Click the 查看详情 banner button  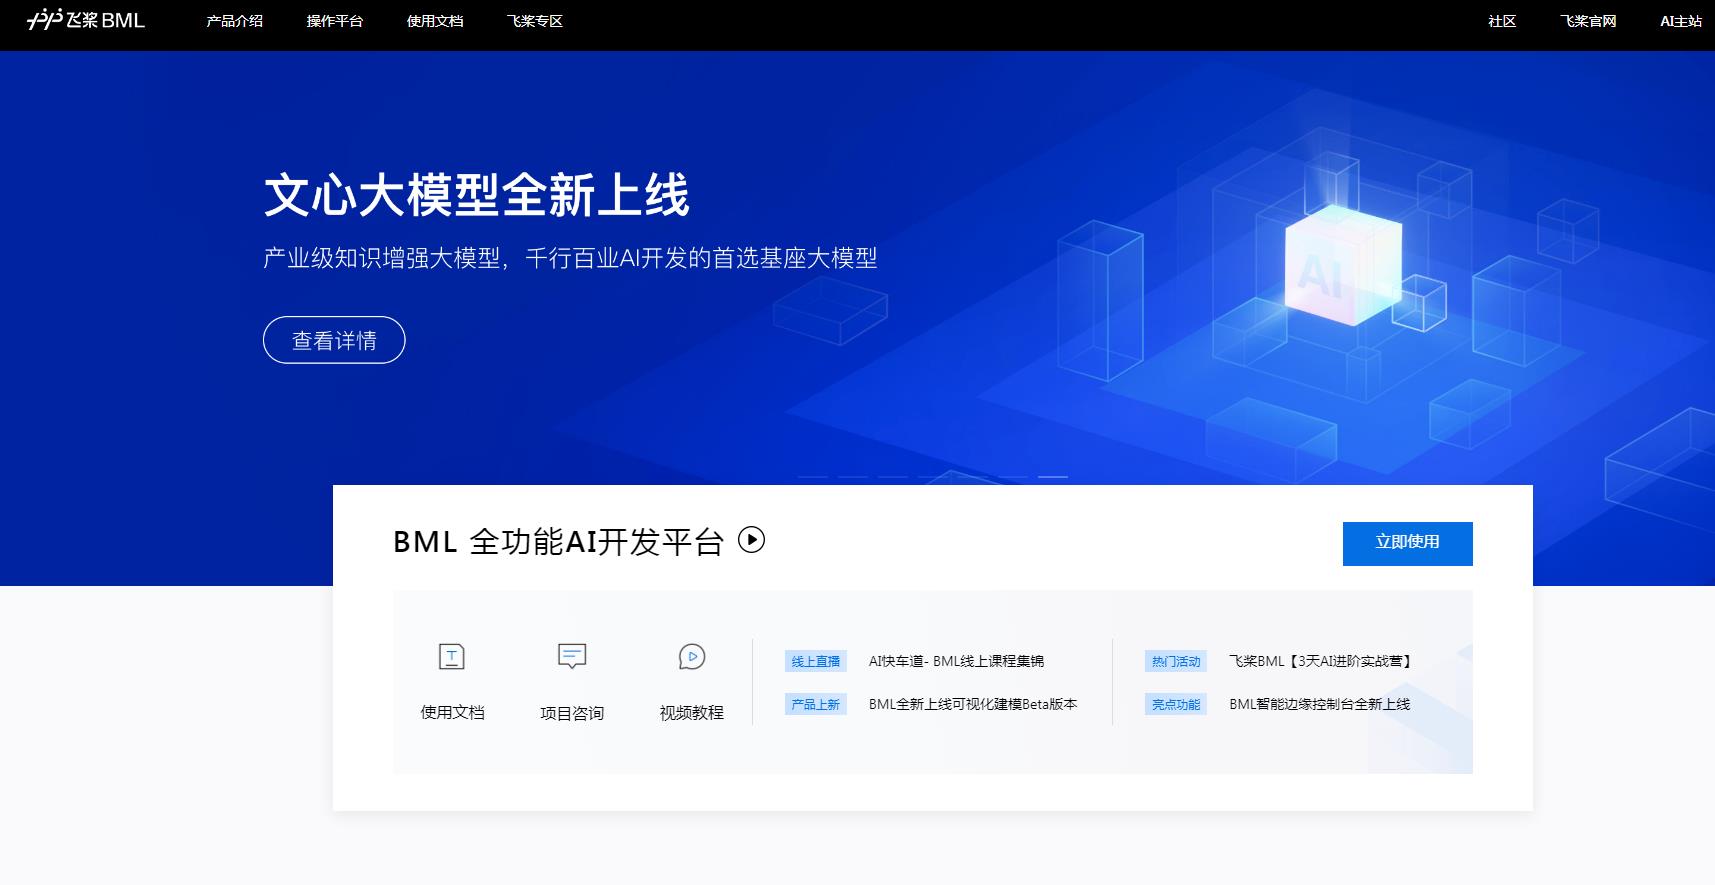(x=334, y=340)
